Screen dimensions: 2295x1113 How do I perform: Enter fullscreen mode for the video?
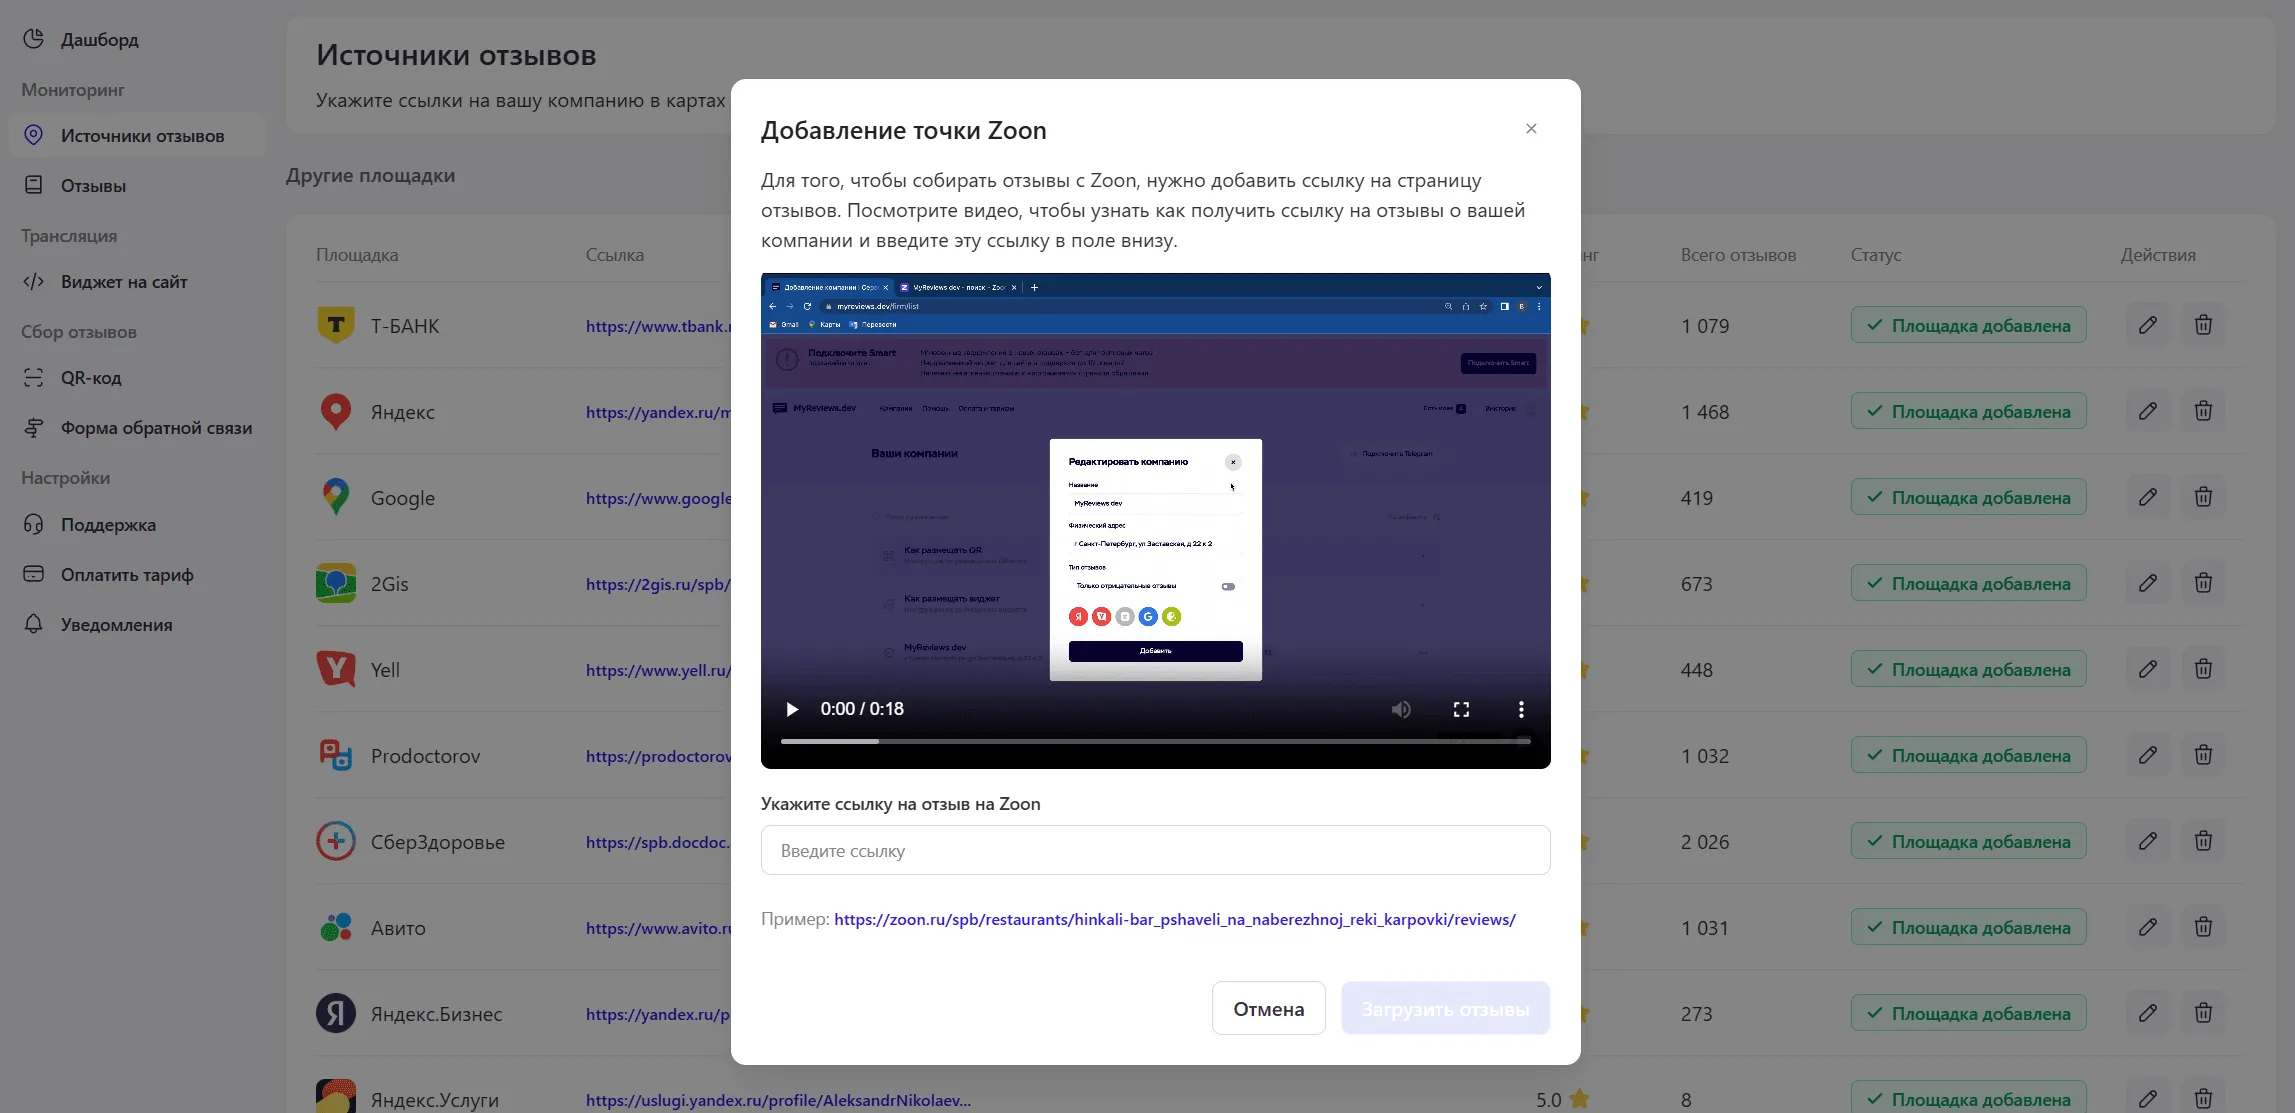point(1461,709)
